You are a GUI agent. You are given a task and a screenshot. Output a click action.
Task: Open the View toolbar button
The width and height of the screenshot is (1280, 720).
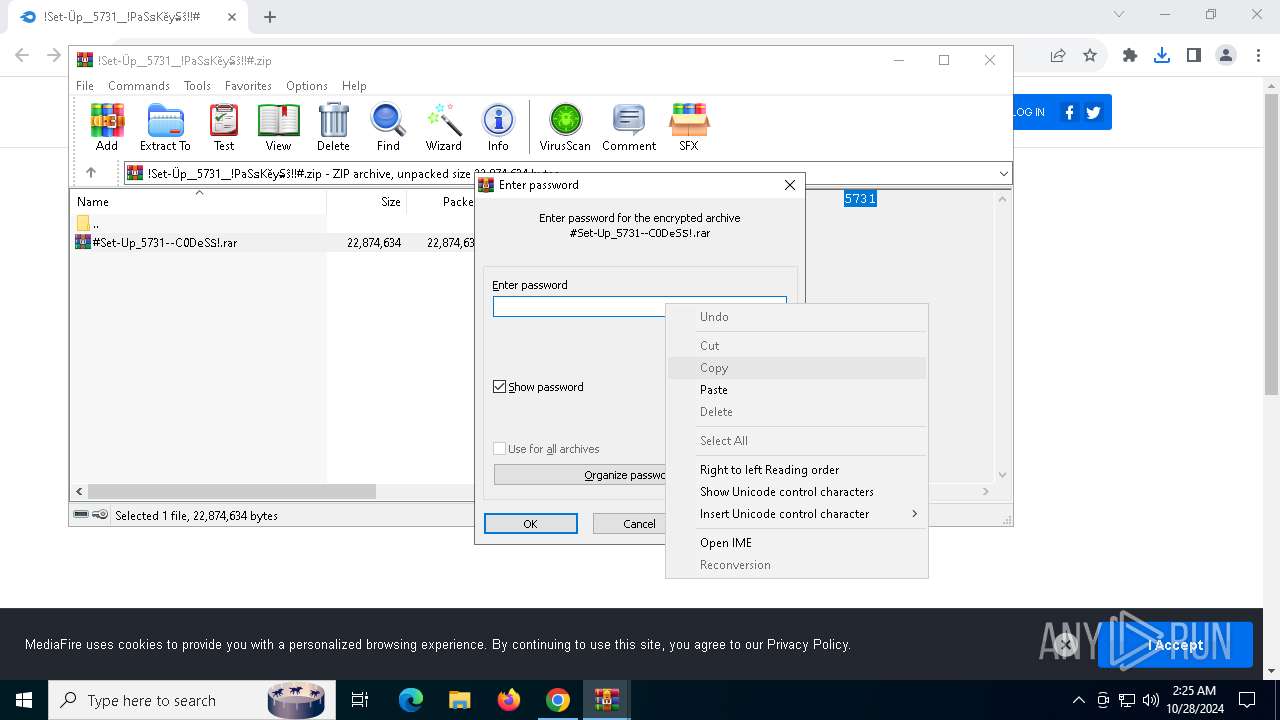[278, 127]
